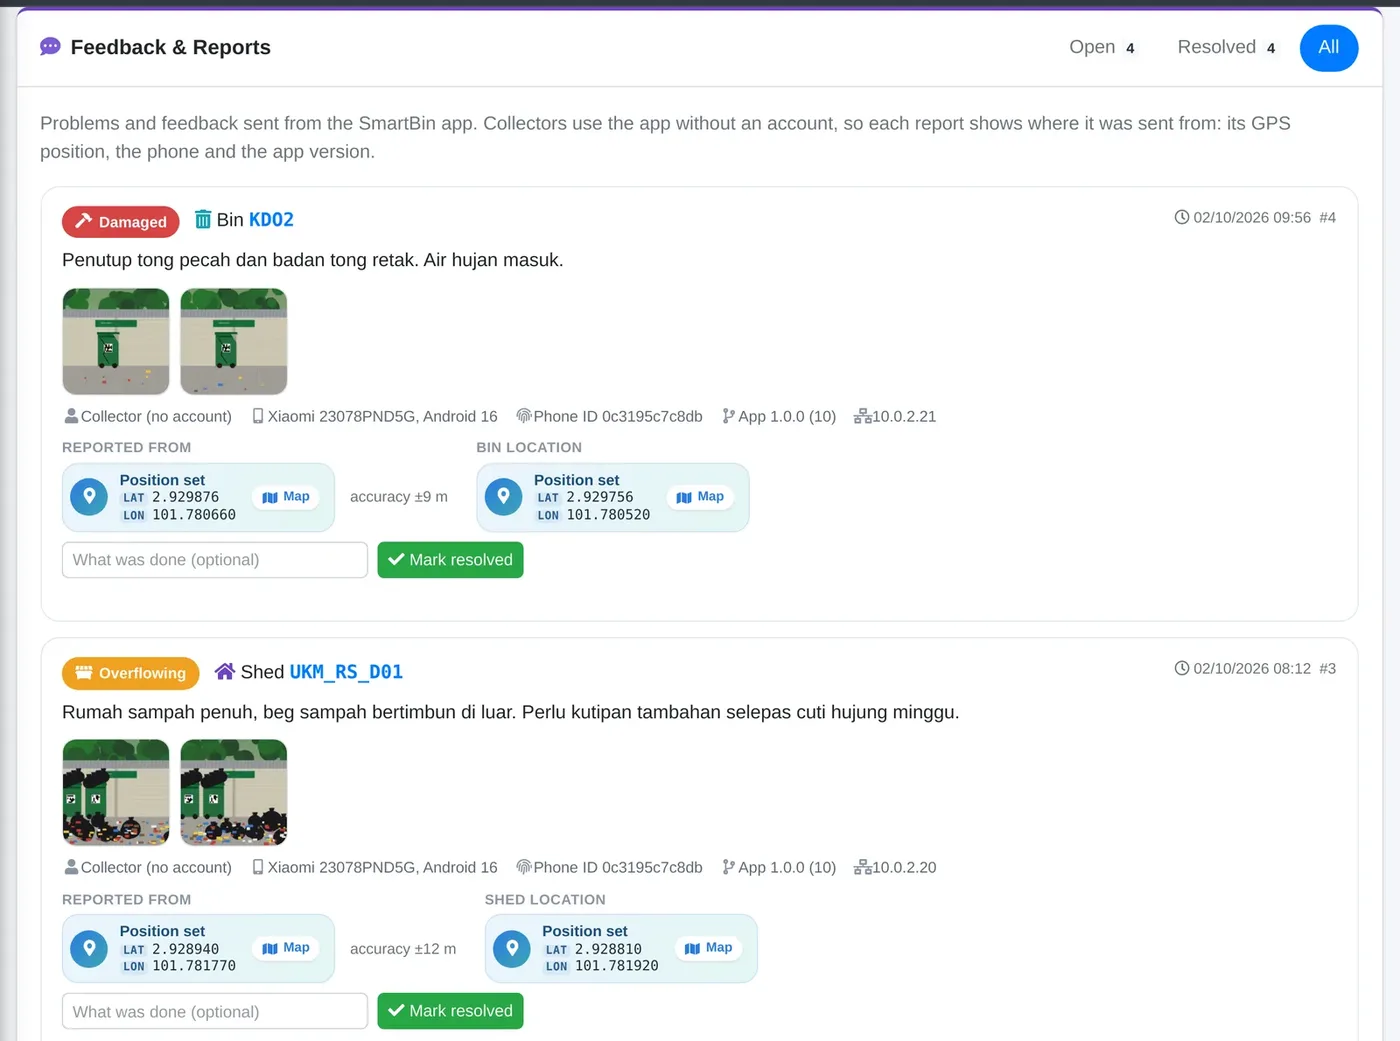Switch to the Resolved filter tab
1400x1041 pixels.
coord(1226,47)
